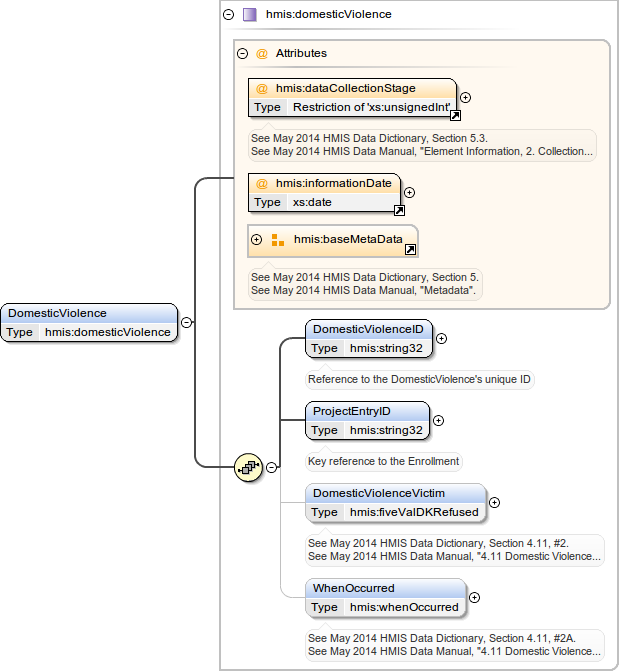Click the link arrow on hmis:informationDate
620x672 pixels.
coord(398,211)
